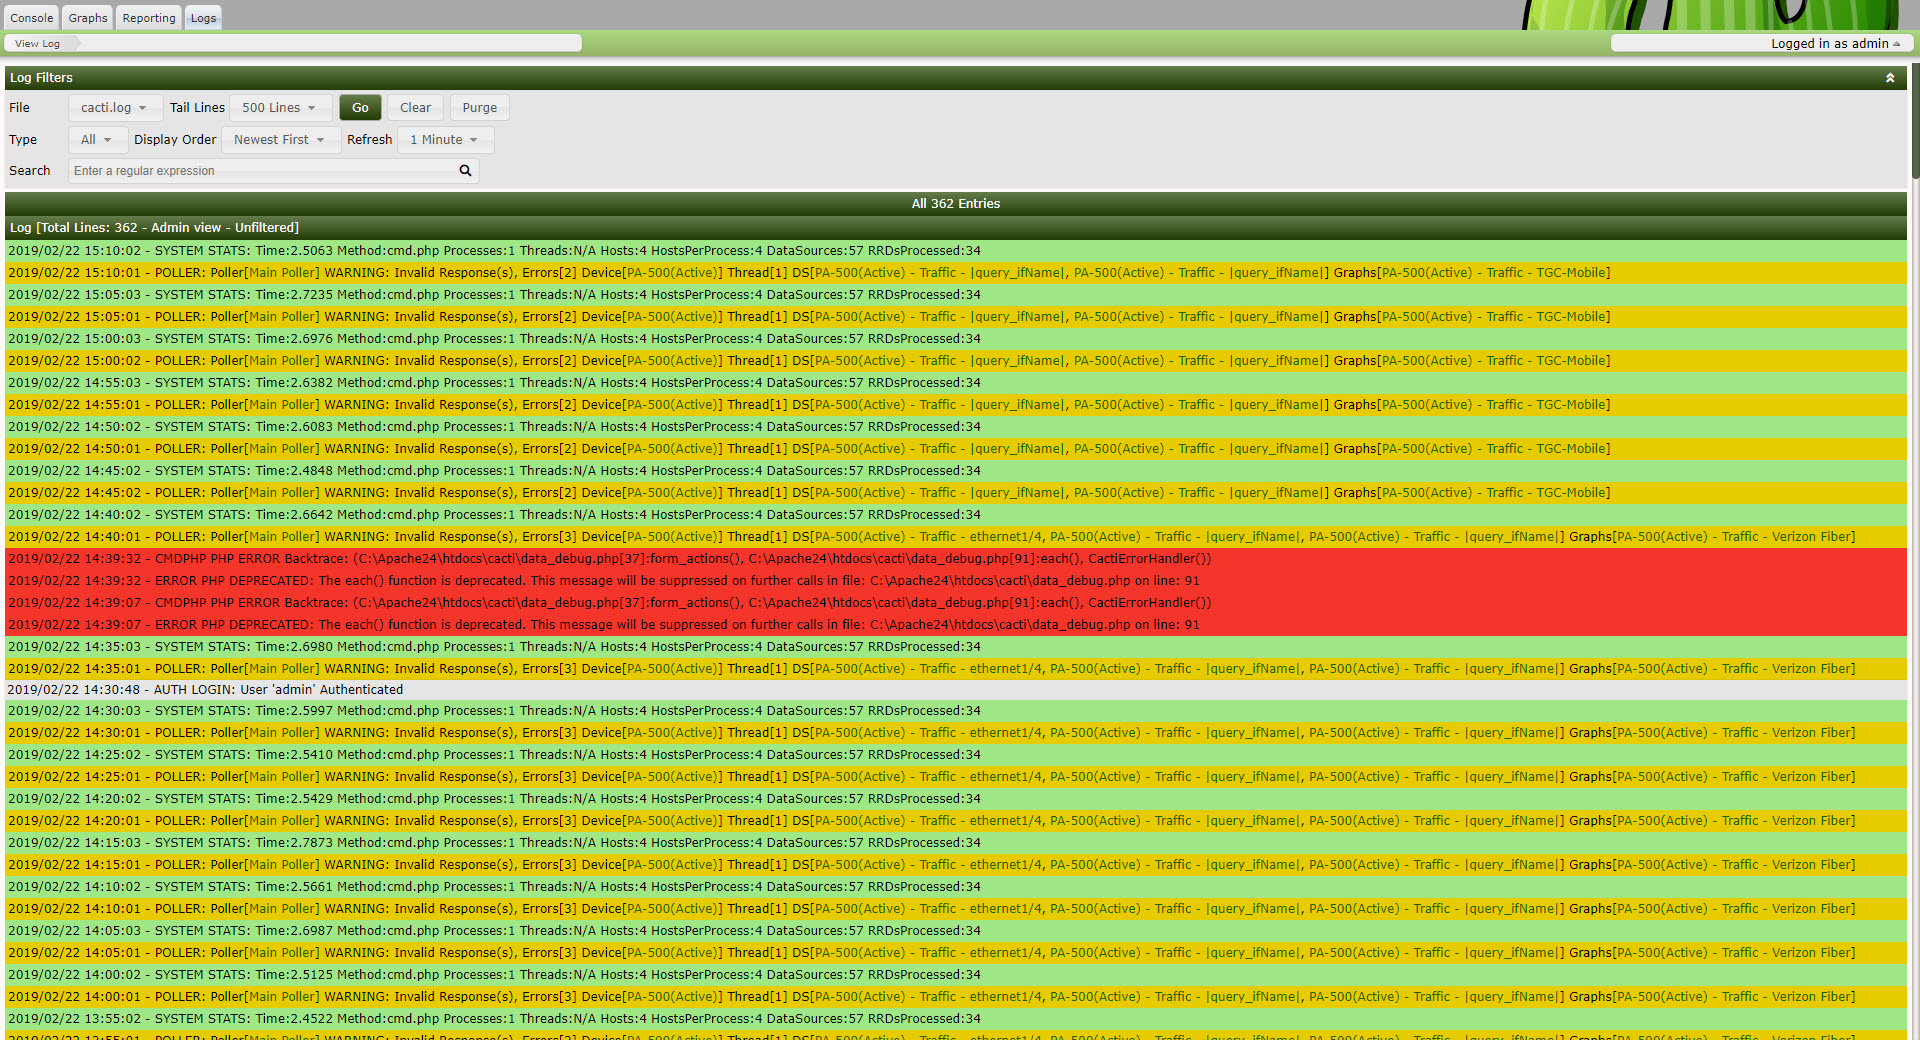Click the 14:39:07 ERROR PHP DEPRECATED entry
The image size is (1920, 1040).
(955, 625)
